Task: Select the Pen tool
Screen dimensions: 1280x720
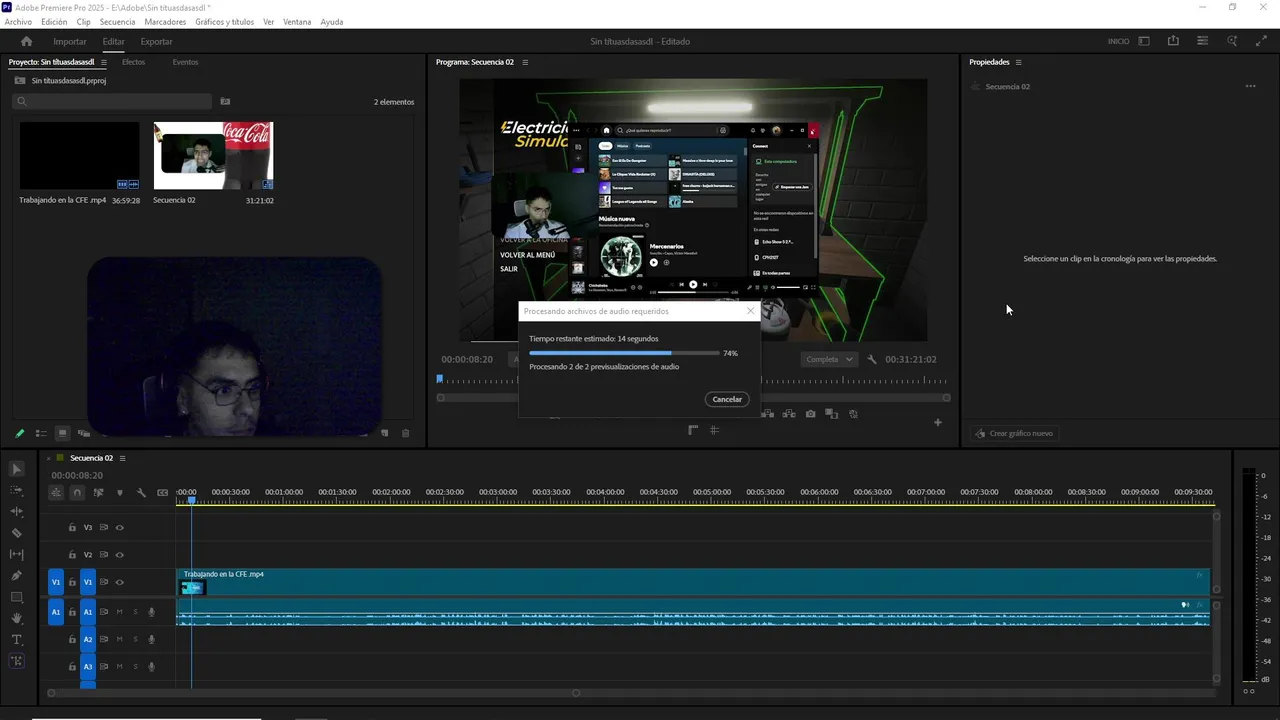Action: (17, 576)
